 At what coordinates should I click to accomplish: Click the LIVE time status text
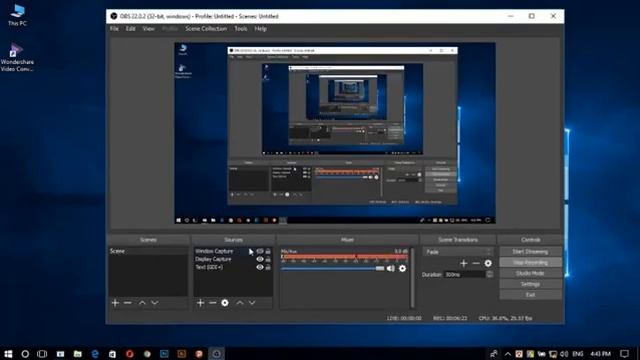point(404,318)
